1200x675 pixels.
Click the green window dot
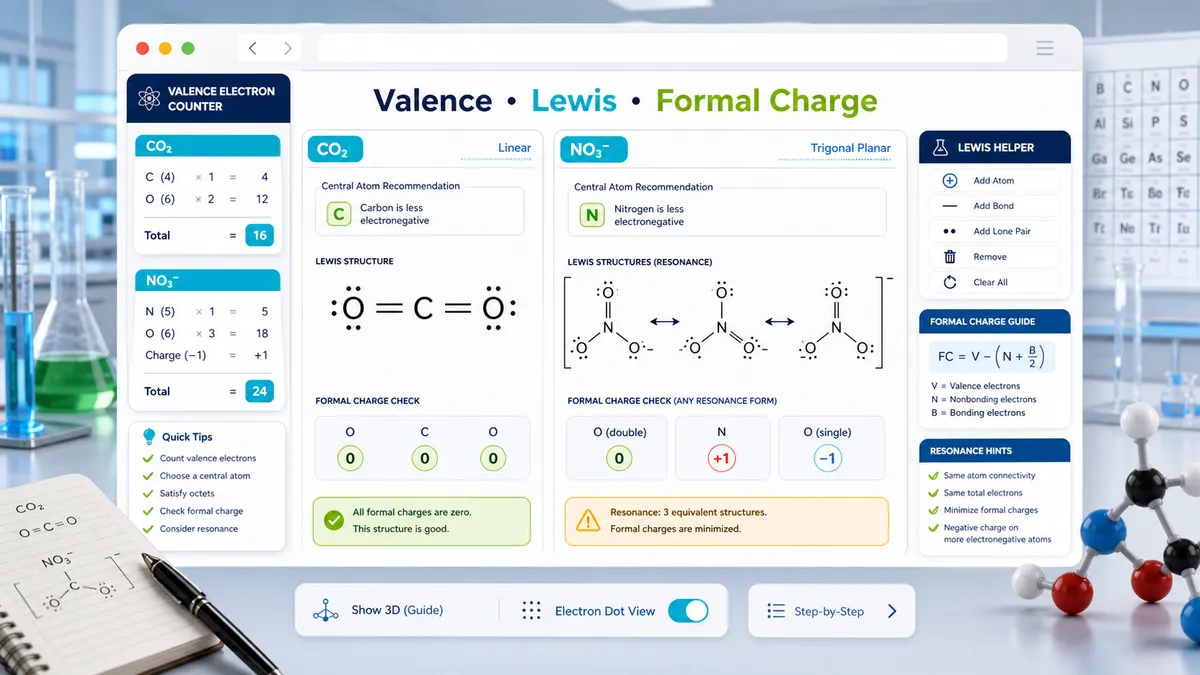point(188,48)
